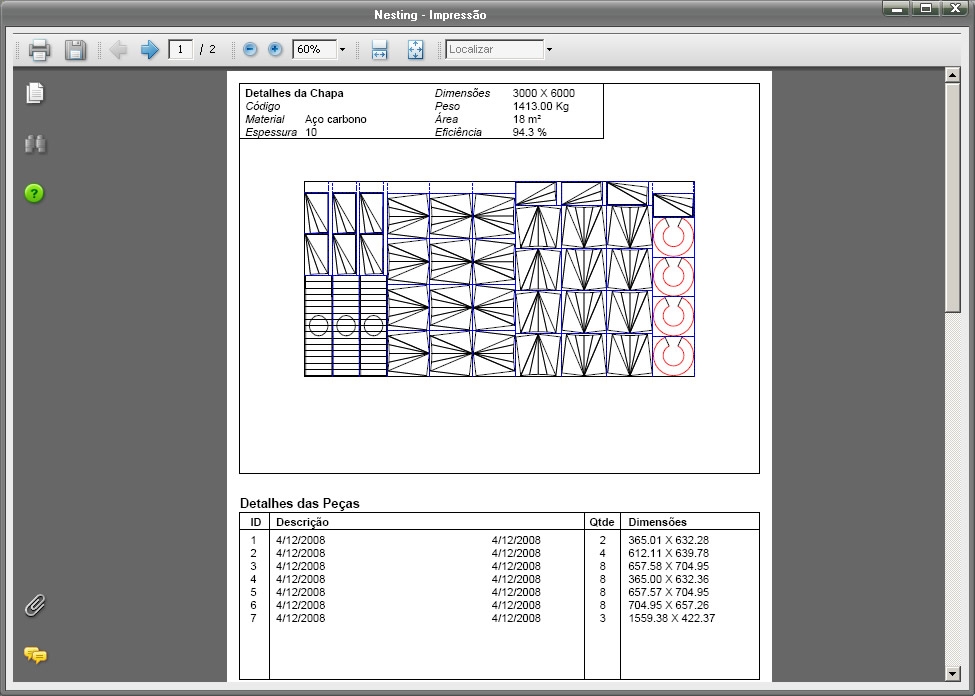Click into the Localizar search box
The image size is (975, 696).
click(x=494, y=49)
